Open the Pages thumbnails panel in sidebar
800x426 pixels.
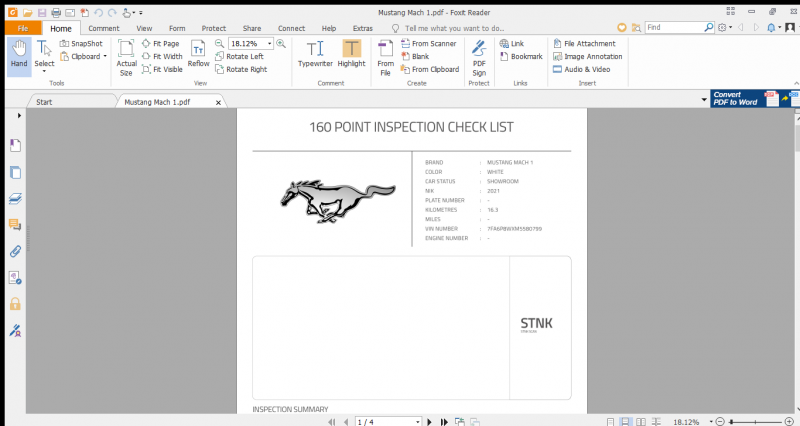tap(15, 172)
